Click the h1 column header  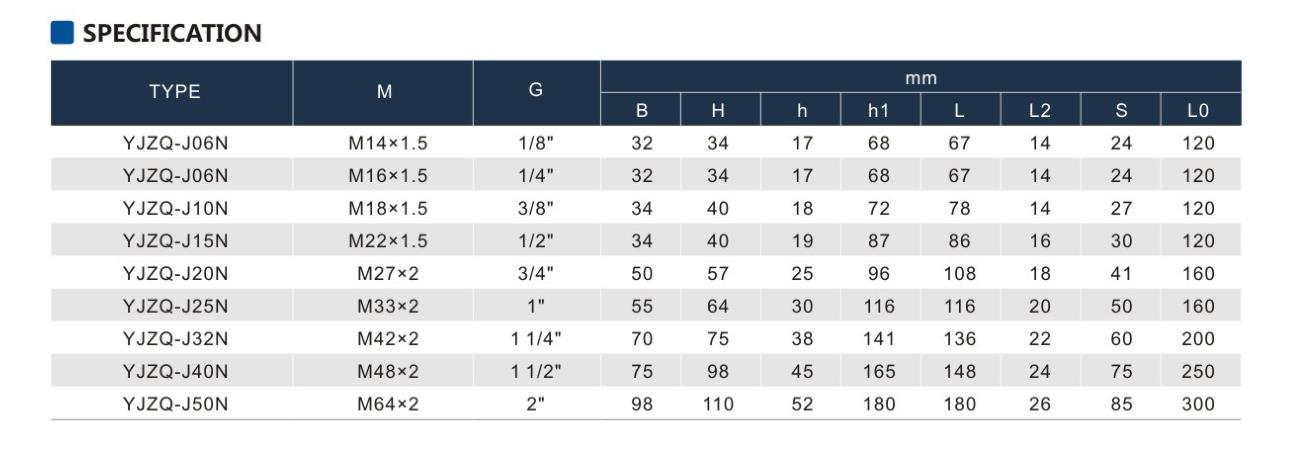coord(878,110)
